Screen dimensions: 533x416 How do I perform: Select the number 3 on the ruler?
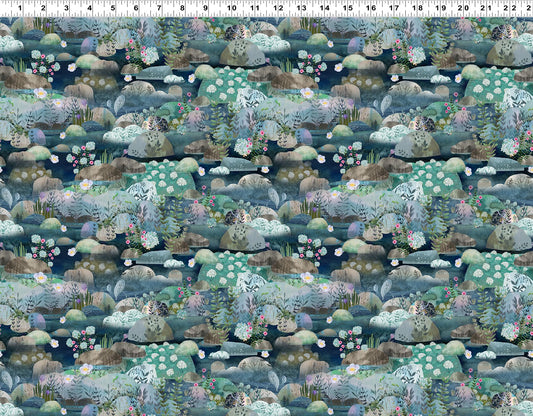pos(66,8)
